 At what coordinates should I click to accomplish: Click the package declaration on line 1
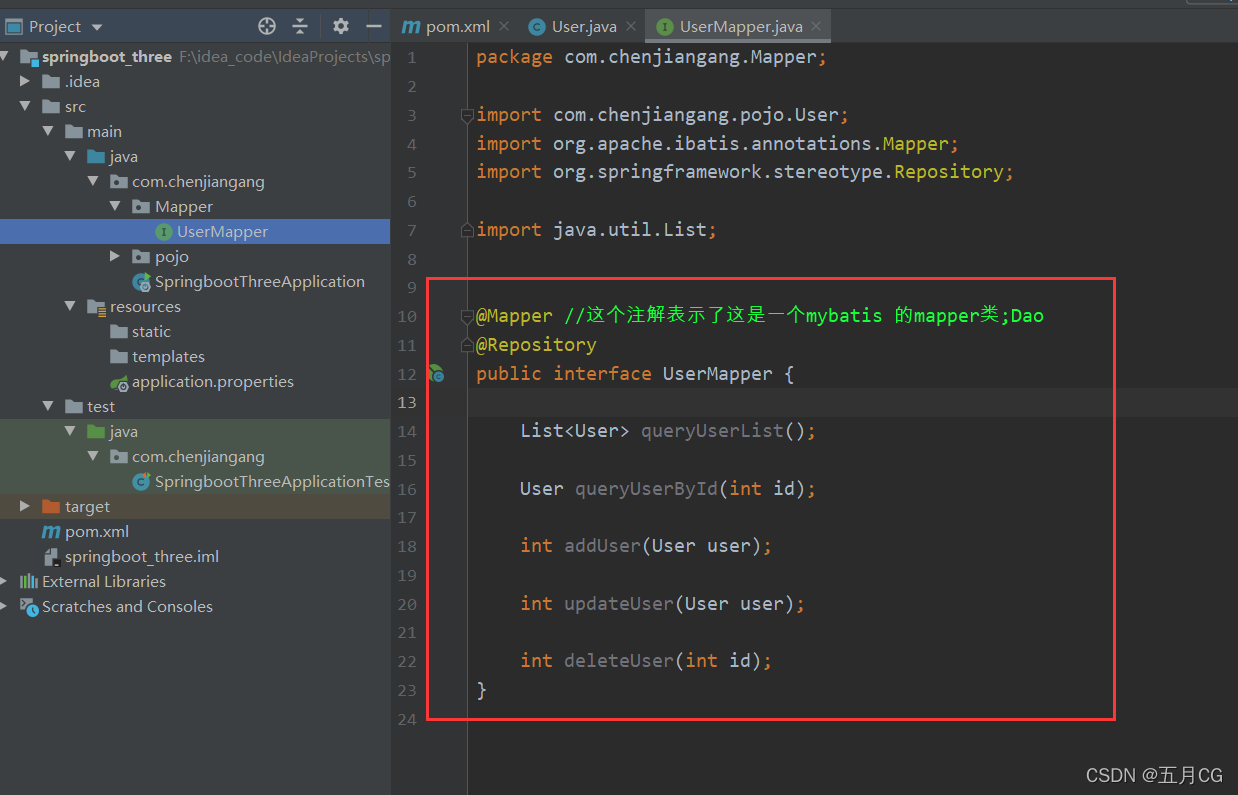point(651,57)
